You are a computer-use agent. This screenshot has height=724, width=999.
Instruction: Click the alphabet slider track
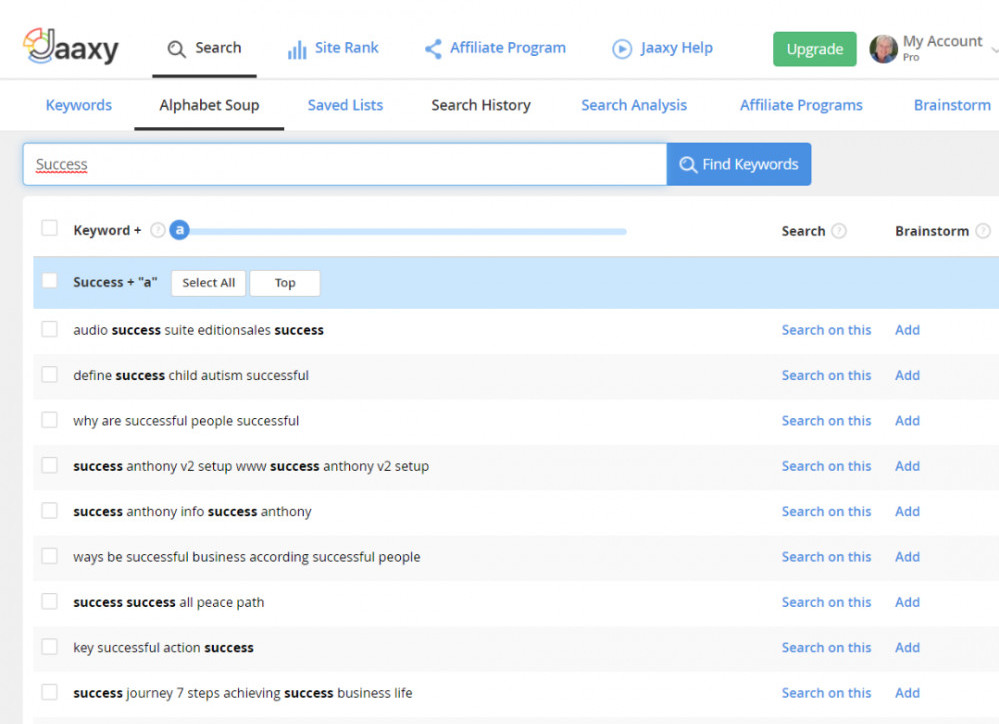coord(408,231)
